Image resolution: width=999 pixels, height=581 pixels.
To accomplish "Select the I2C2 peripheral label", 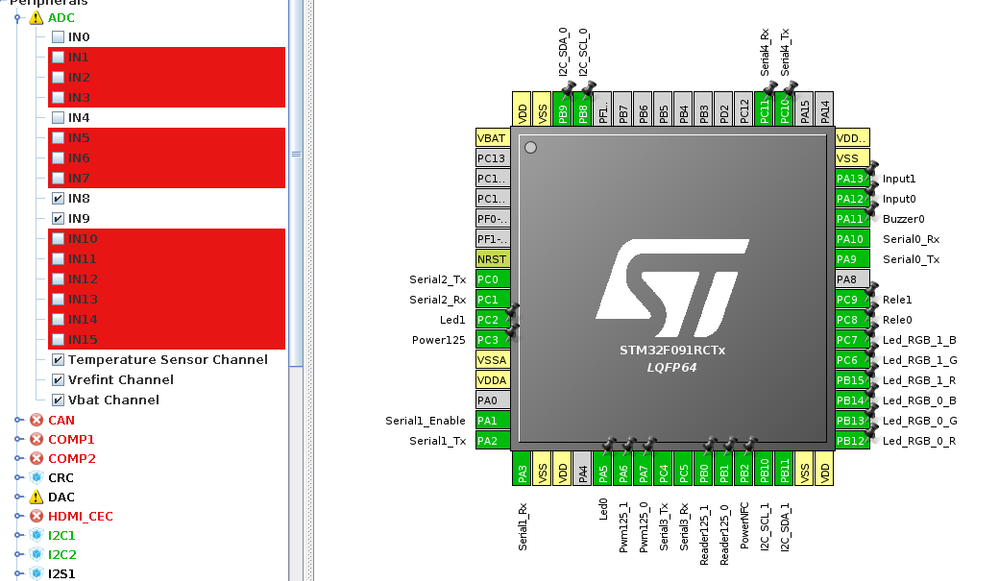I will click(62, 554).
